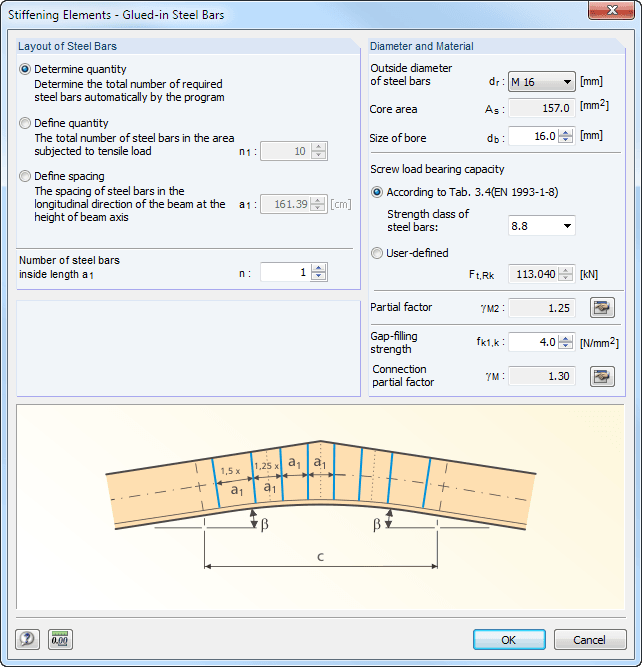Click 'Diameter and Material' heading

421,46
